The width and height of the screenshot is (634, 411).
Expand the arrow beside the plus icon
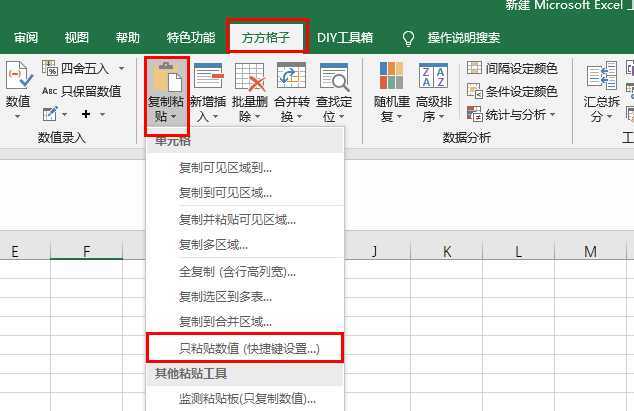click(x=102, y=114)
